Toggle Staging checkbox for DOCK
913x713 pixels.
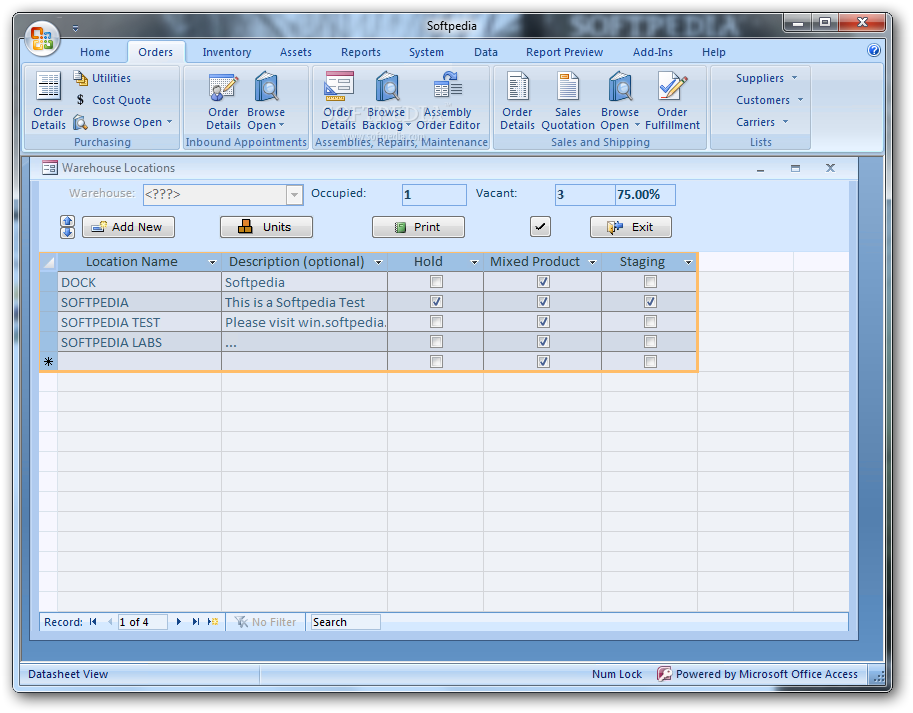650,282
